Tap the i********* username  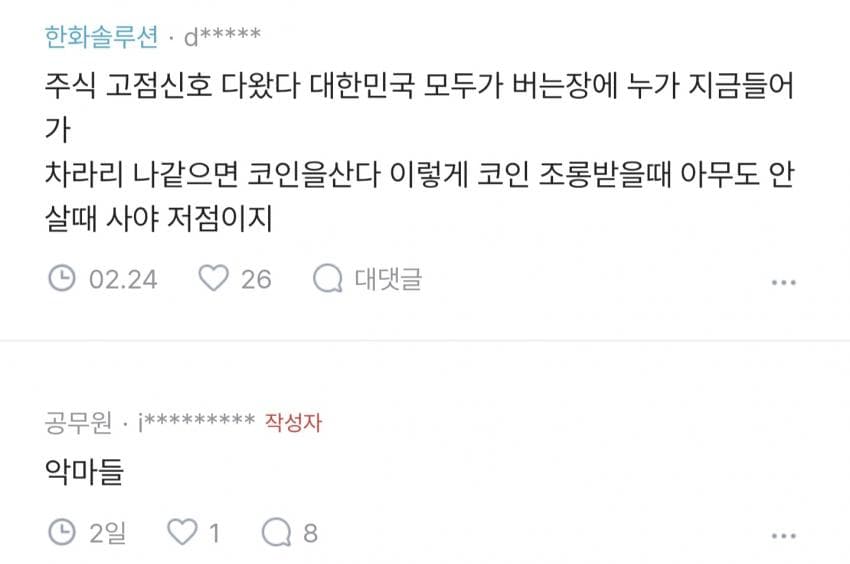coord(195,422)
